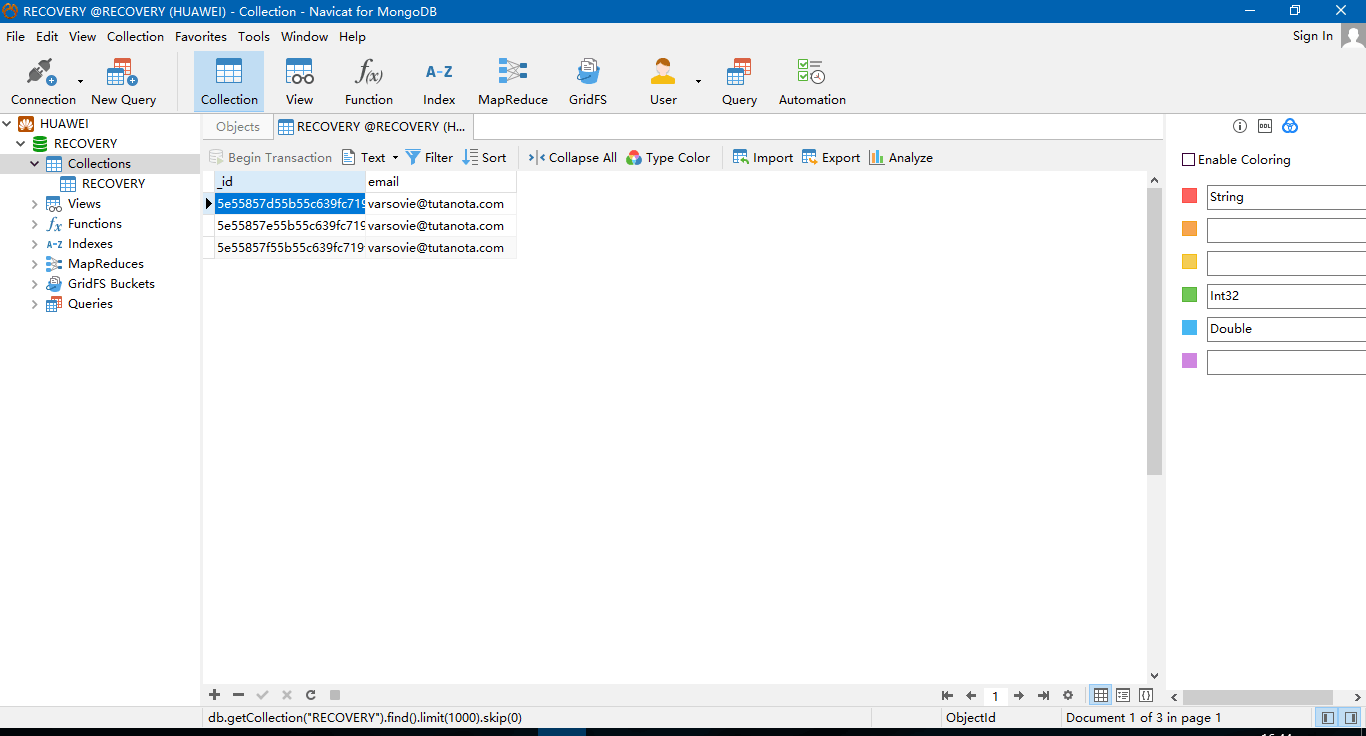The image size is (1366, 736).
Task: Open the Text dropdown arrow
Action: pos(395,158)
